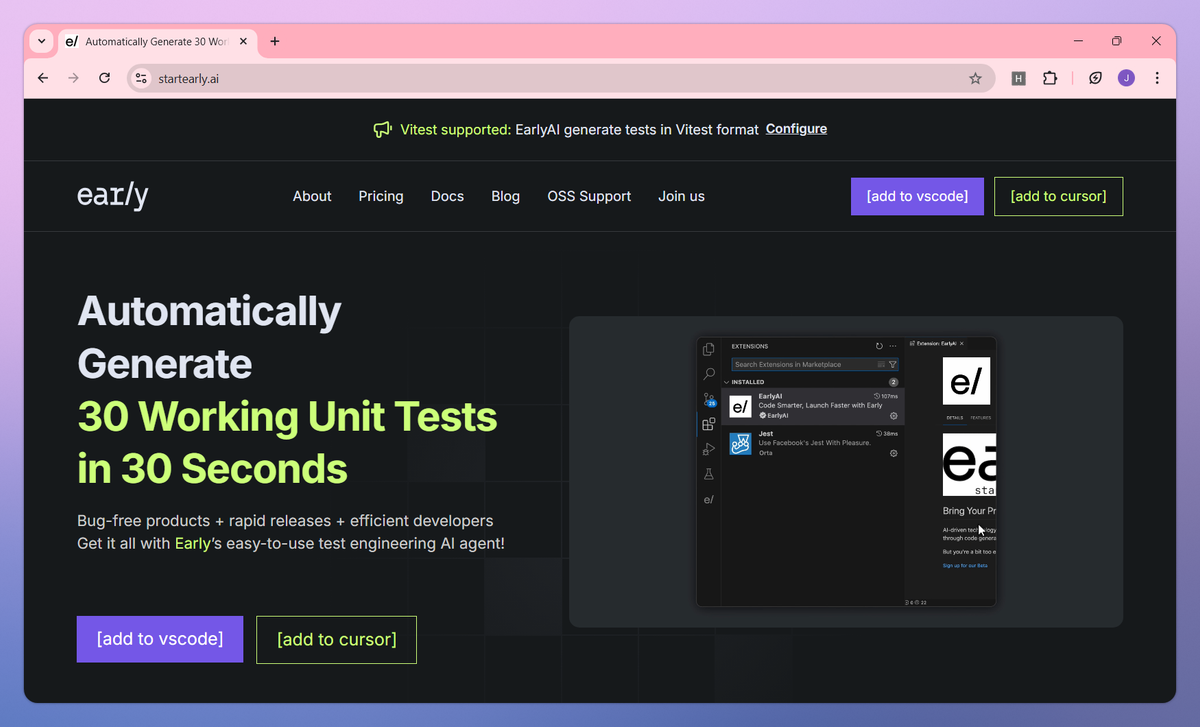Click the EarlyAI e/ activity bar icon in the demo
The image size is (1200, 727).
click(709, 499)
